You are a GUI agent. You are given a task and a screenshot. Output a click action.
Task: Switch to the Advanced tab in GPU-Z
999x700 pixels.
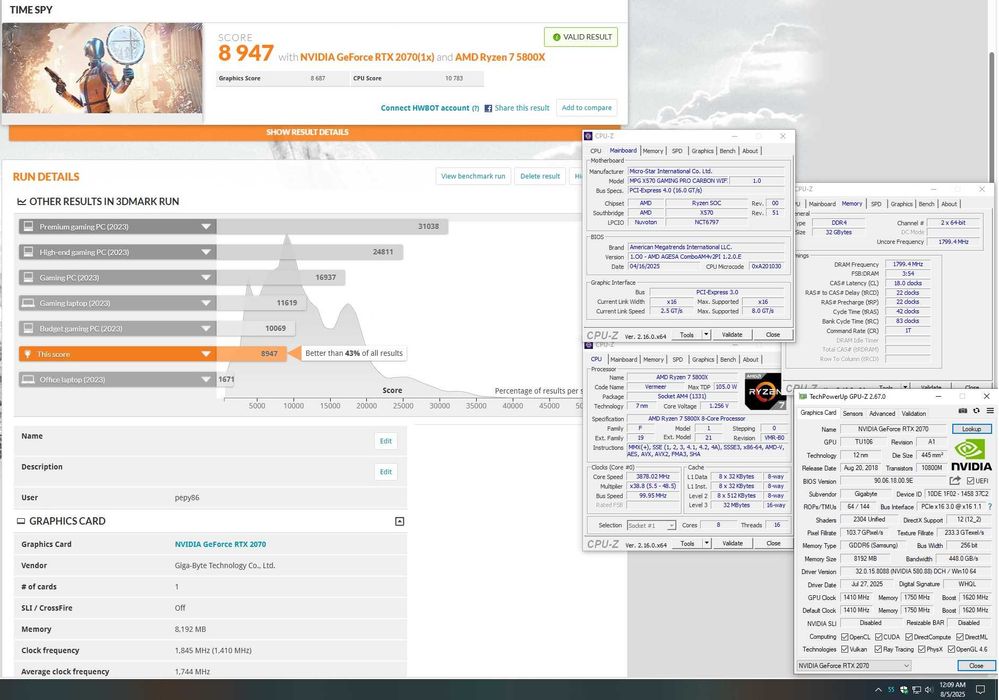(882, 413)
